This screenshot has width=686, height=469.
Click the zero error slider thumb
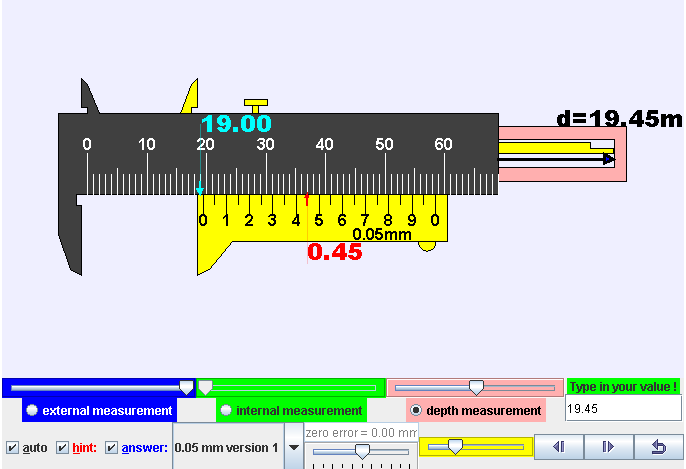(362, 451)
